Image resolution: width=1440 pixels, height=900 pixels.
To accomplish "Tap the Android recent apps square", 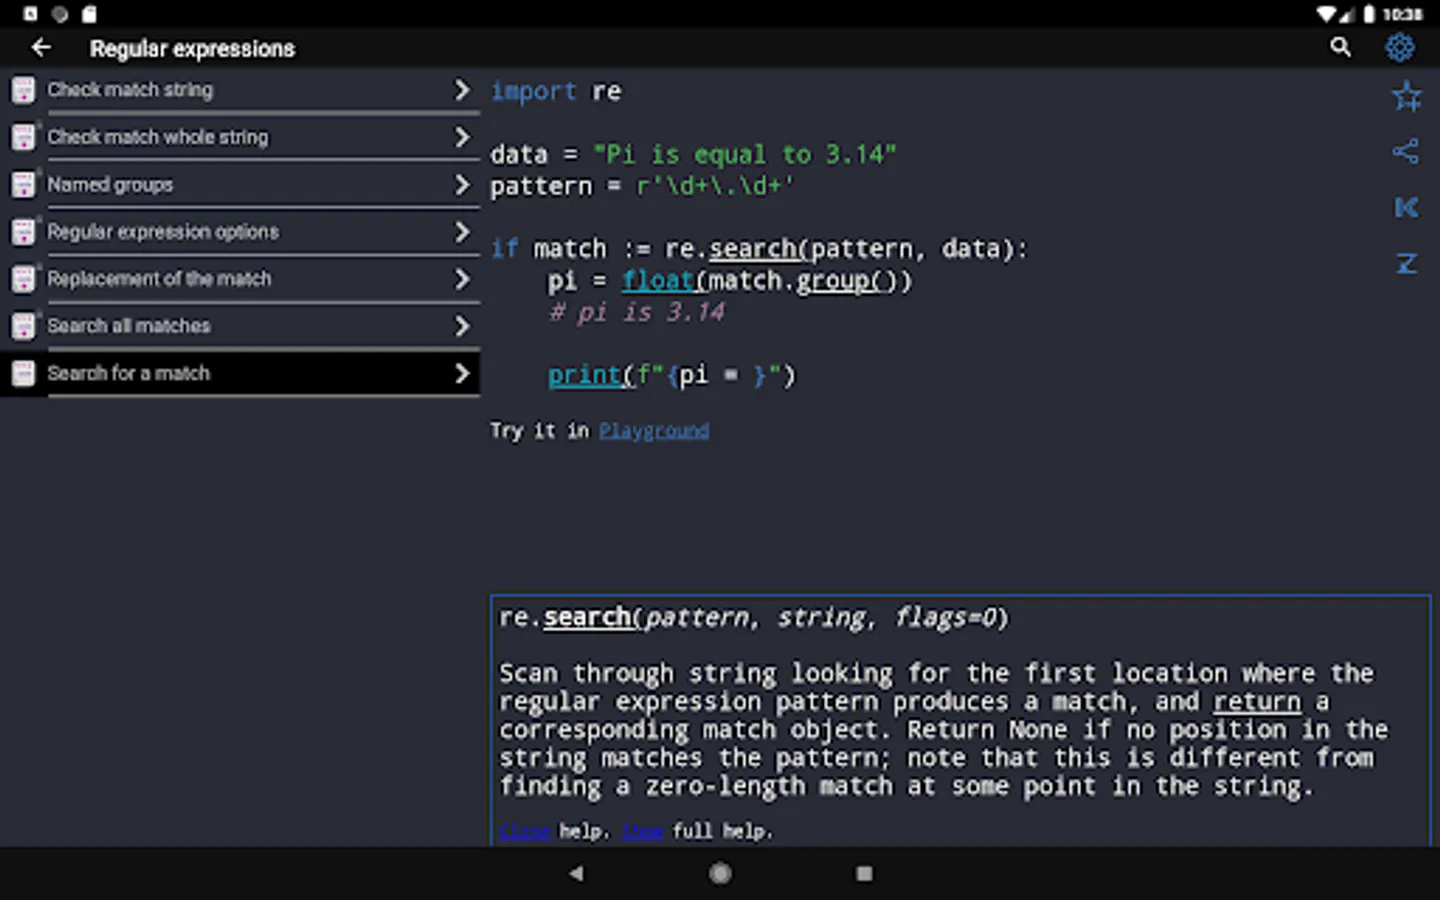I will 864,873.
